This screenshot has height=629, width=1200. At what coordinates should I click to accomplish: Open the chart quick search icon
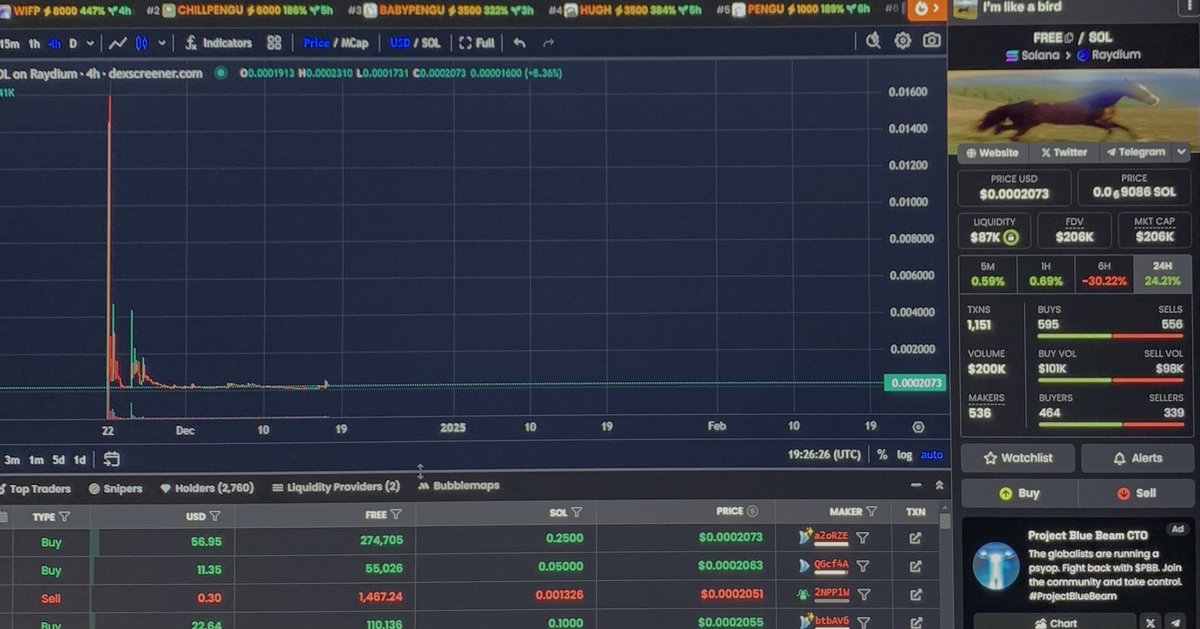click(873, 41)
